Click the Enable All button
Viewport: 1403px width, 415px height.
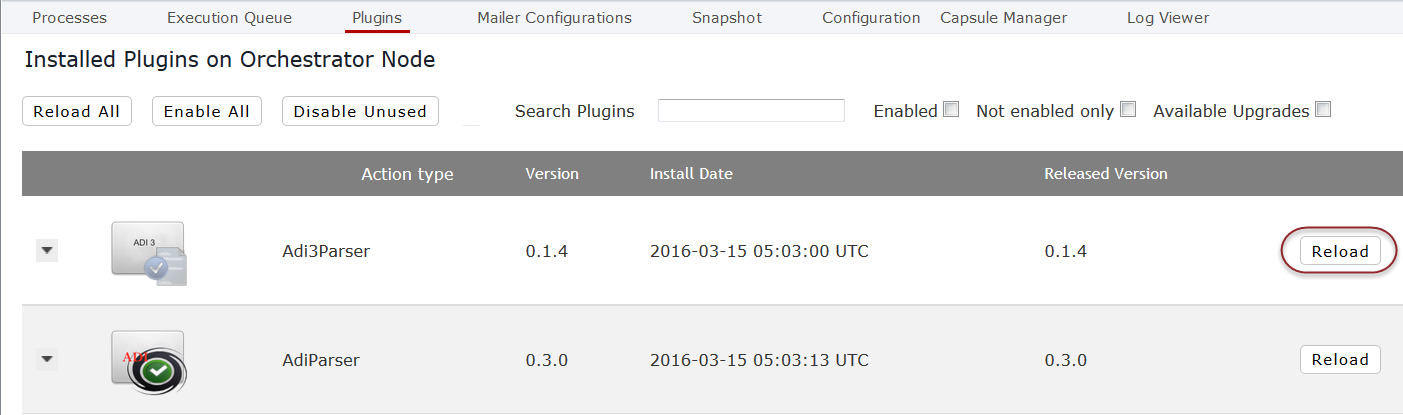(207, 112)
